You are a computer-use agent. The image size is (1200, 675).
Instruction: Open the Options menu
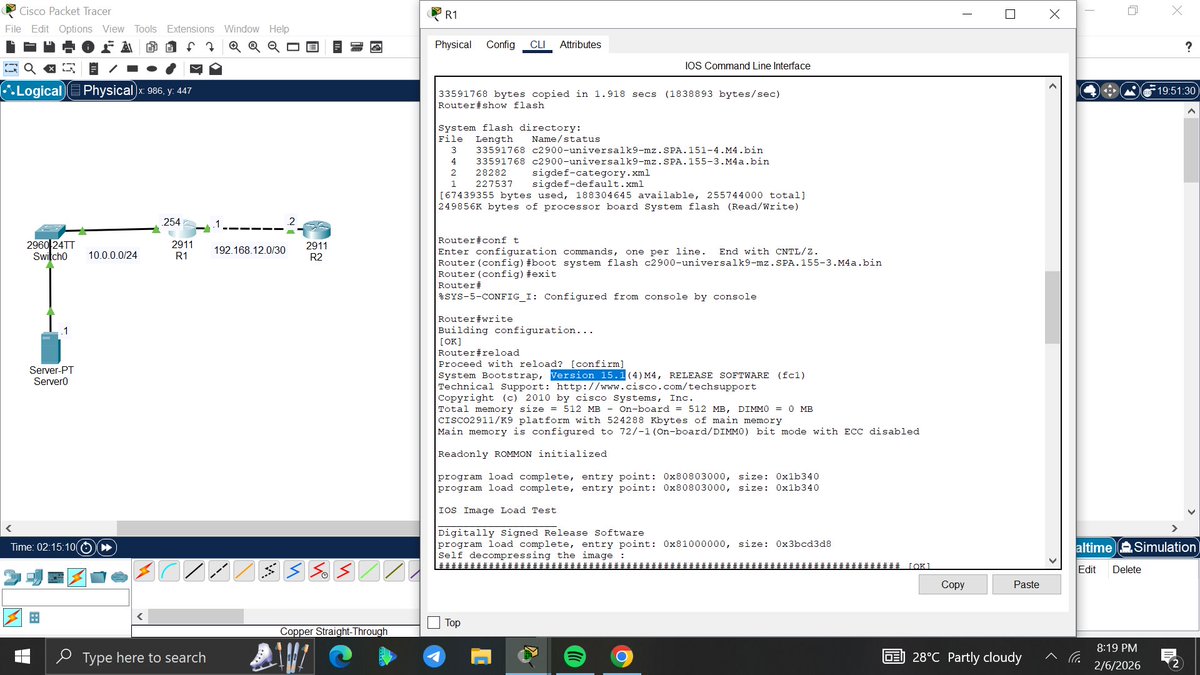coord(75,29)
